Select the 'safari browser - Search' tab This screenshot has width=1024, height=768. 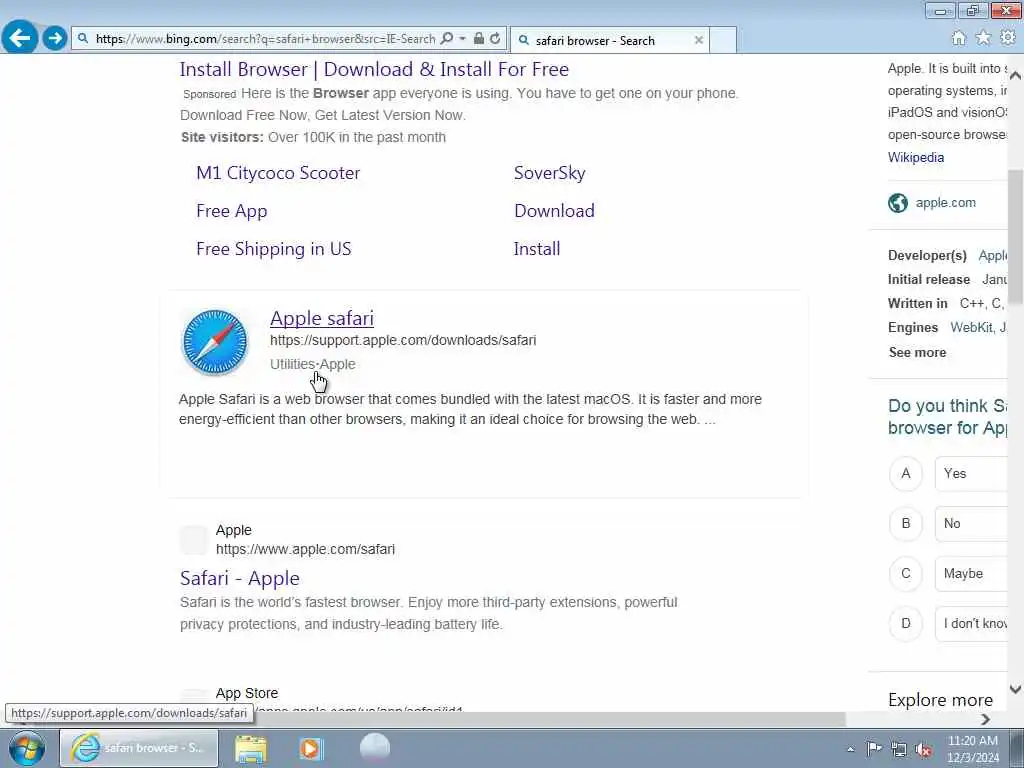pos(609,40)
